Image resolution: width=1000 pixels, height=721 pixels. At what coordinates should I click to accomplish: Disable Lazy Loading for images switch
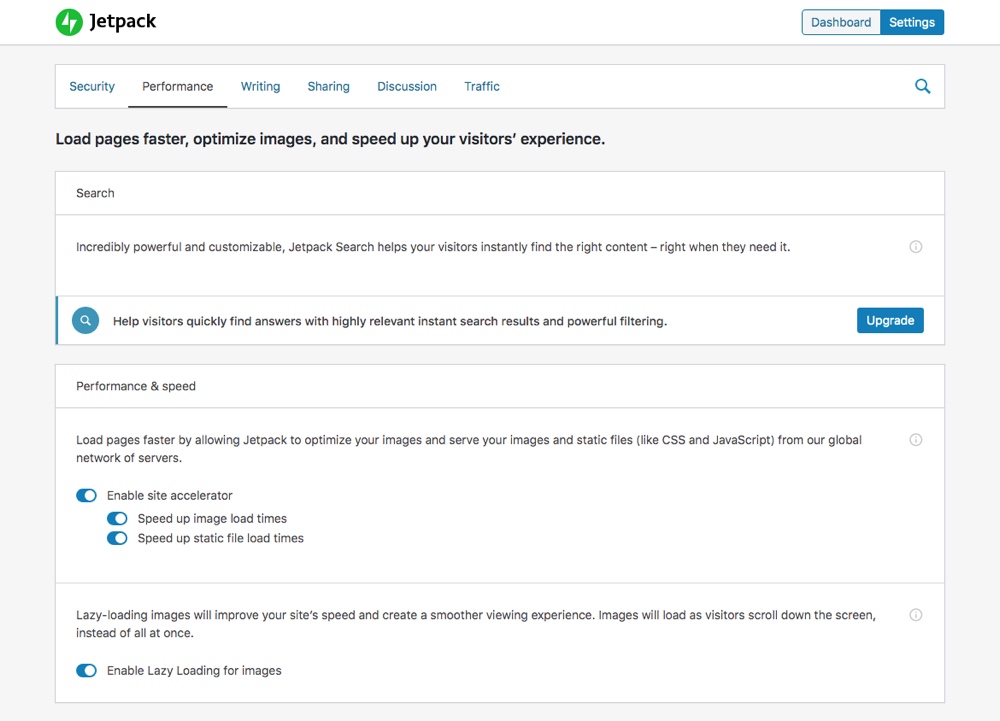[86, 671]
